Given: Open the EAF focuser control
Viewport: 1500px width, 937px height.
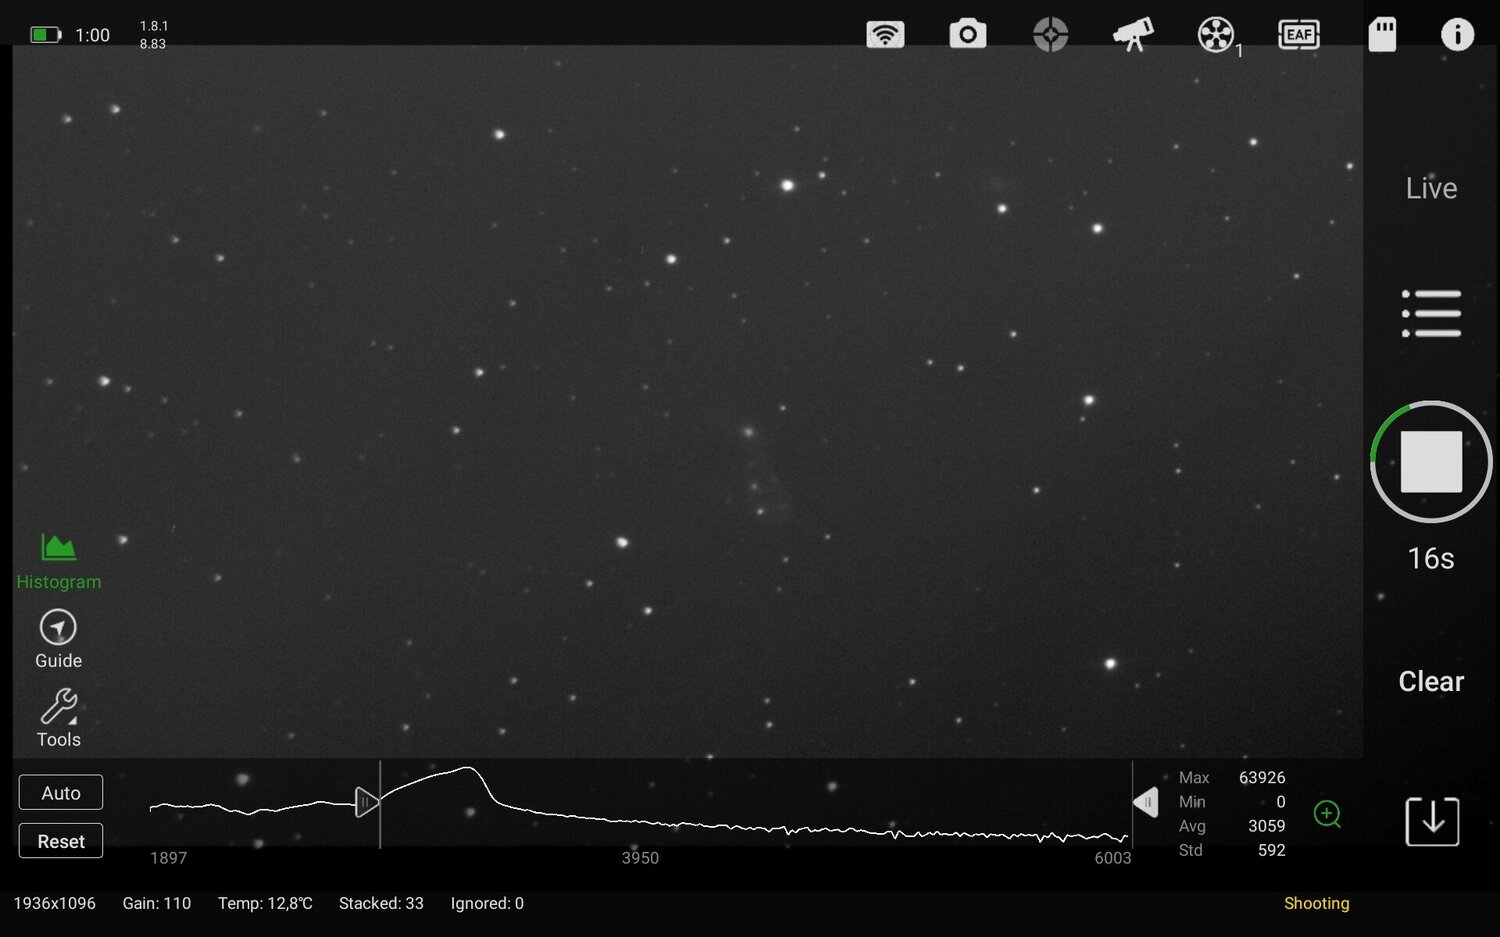Looking at the screenshot, I should (1299, 34).
